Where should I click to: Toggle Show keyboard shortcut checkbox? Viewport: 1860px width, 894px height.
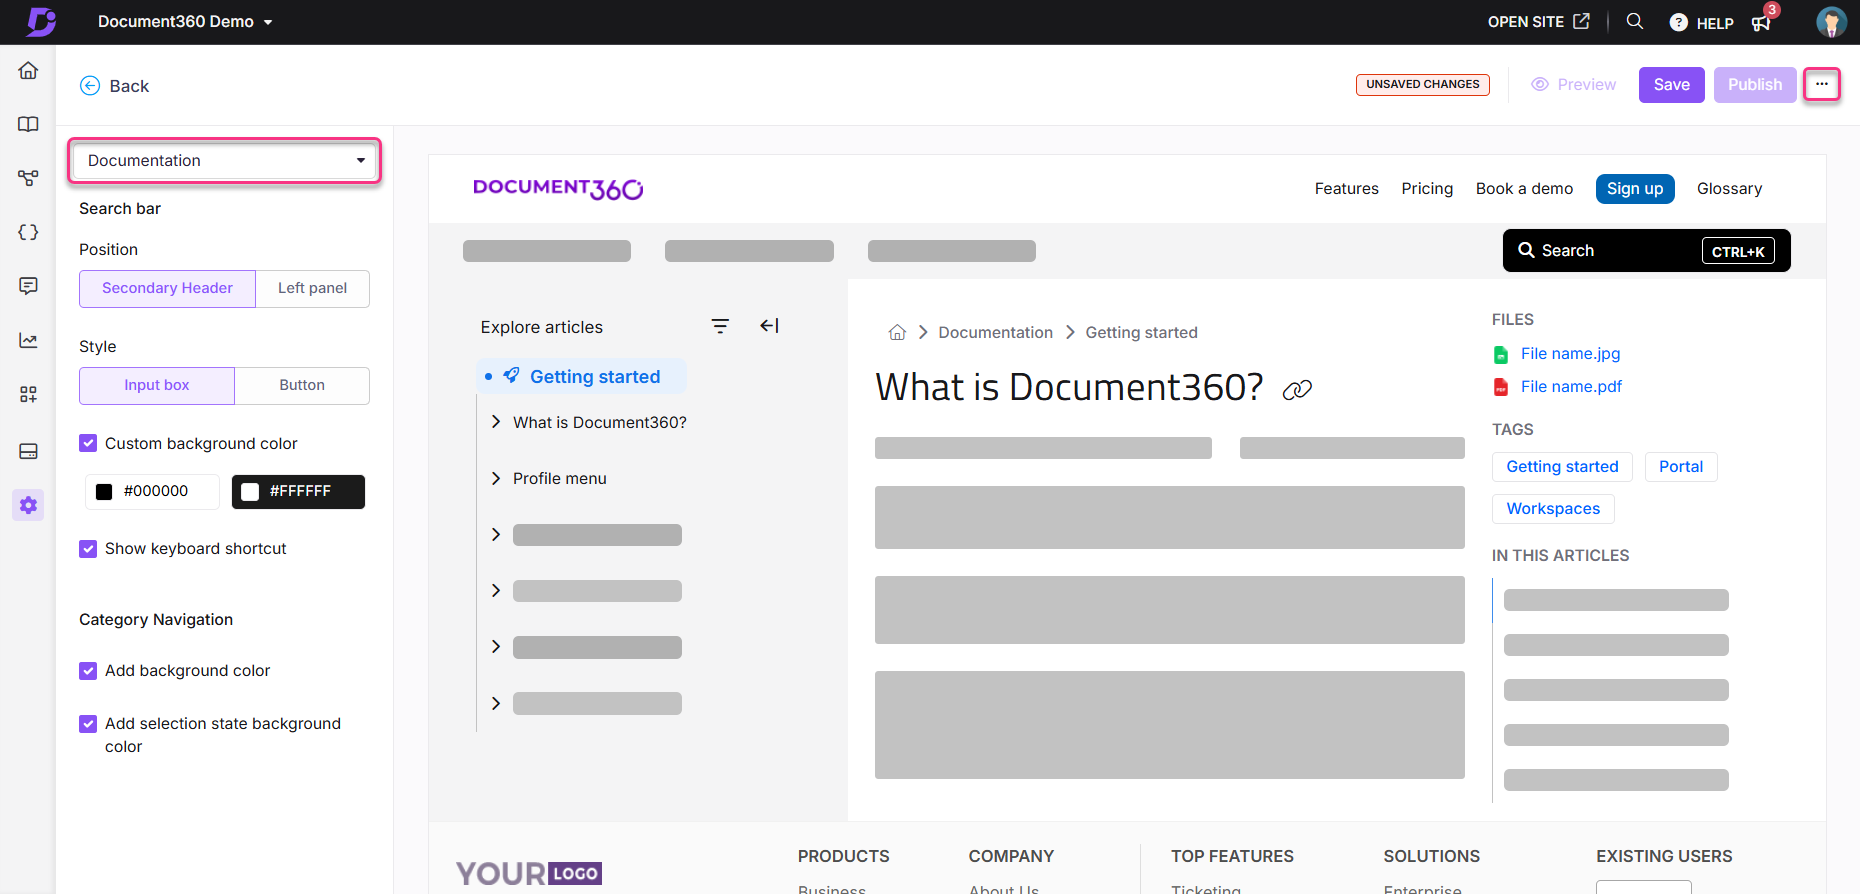(x=88, y=548)
